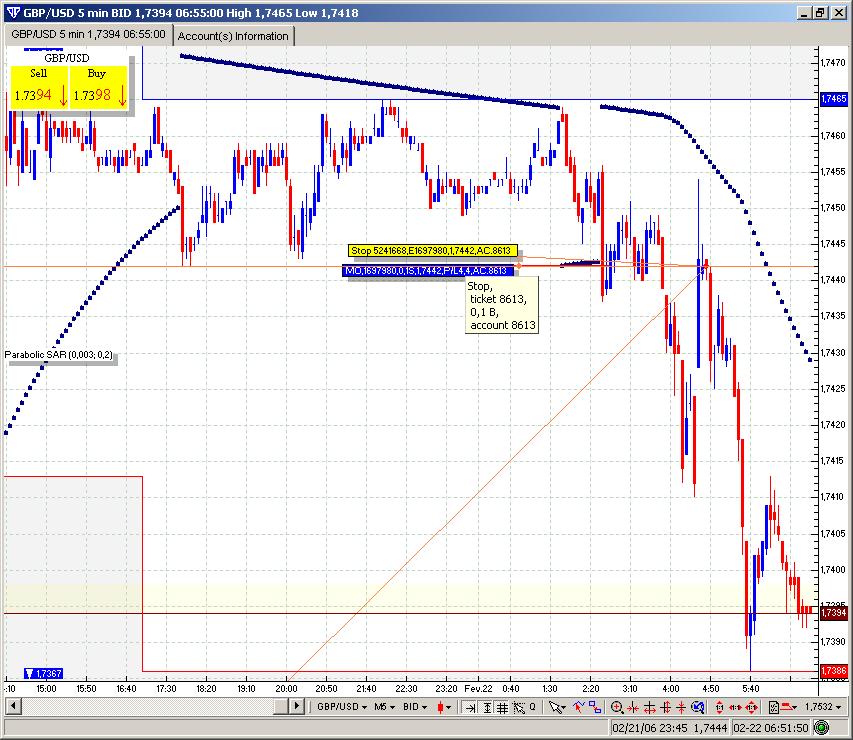Screen dimensions: 853x740
Task: Toggle the vertical auto-scale button
Action: [x=487, y=707]
